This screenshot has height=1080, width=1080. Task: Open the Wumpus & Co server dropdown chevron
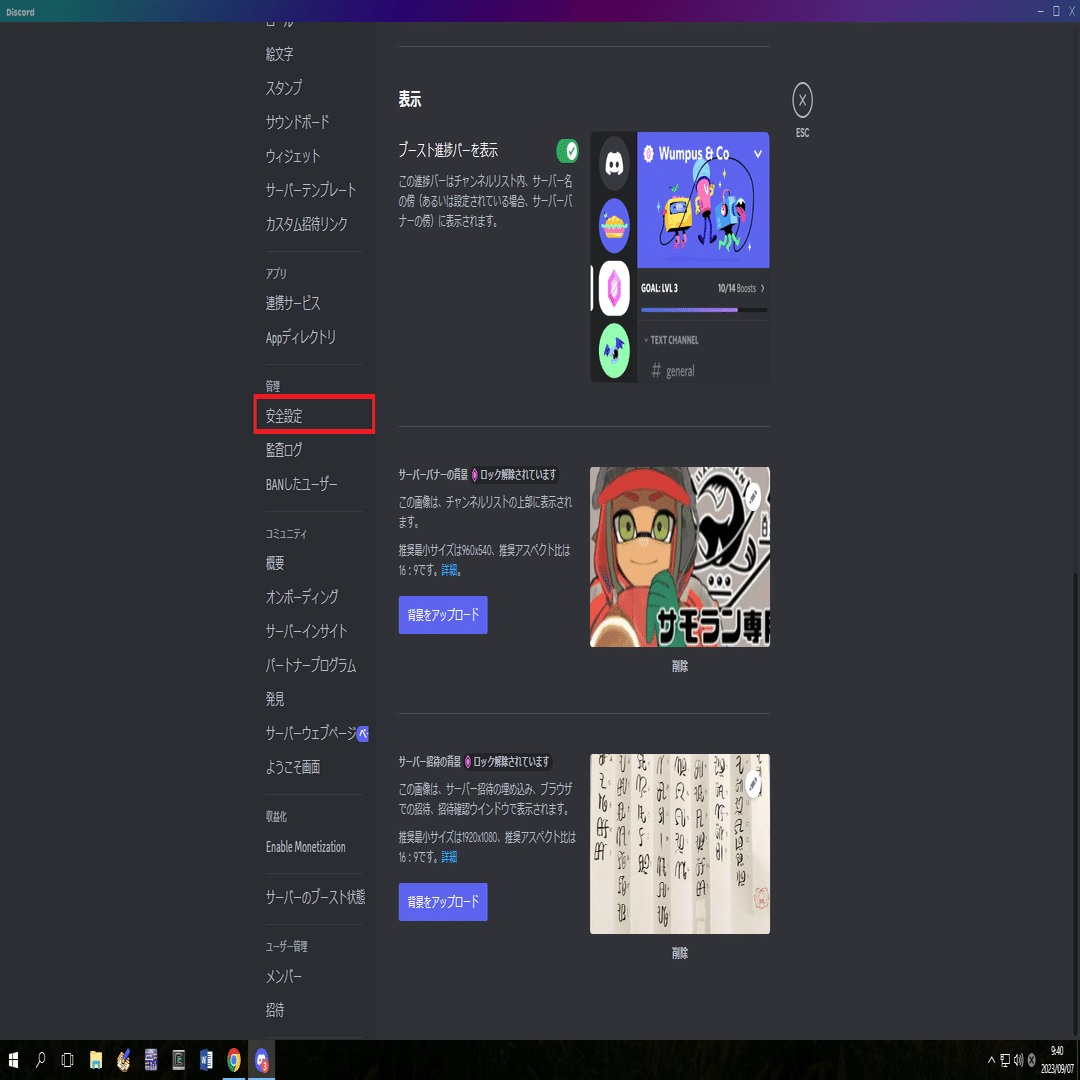757,155
